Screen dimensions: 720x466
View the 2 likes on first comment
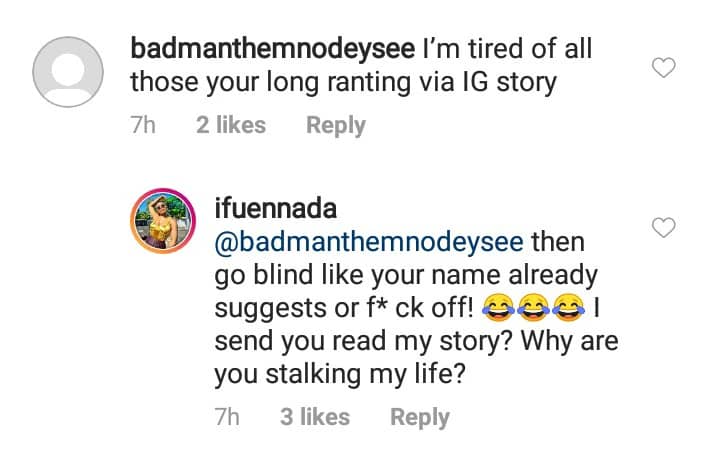pyautogui.click(x=231, y=126)
